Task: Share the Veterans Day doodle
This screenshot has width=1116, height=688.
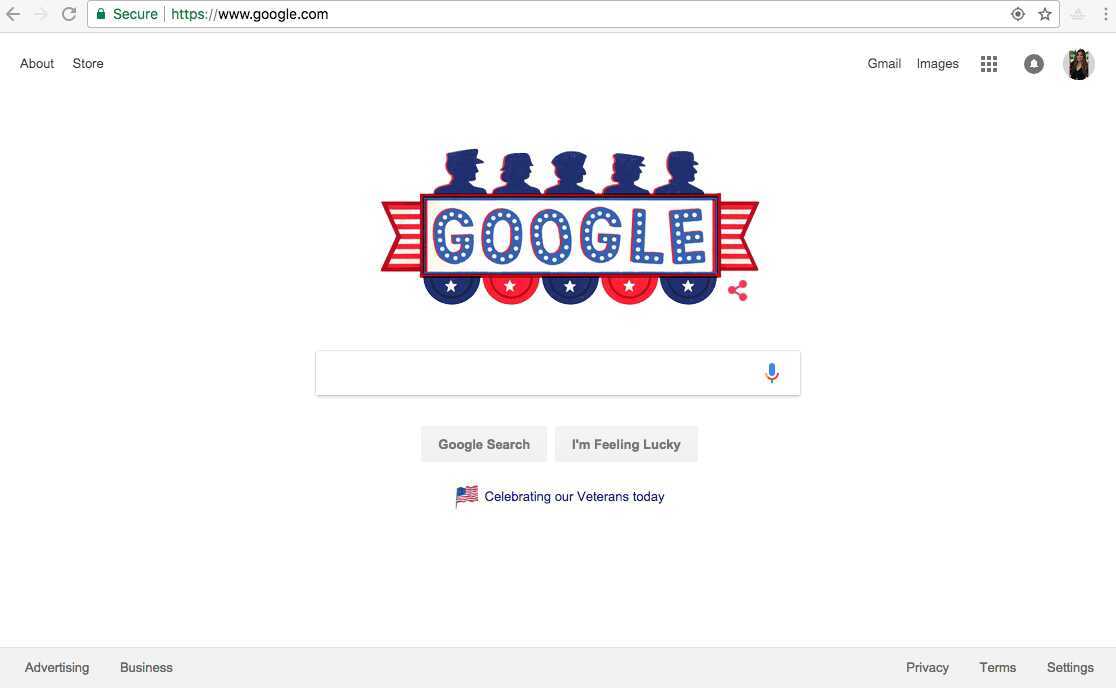Action: click(738, 290)
